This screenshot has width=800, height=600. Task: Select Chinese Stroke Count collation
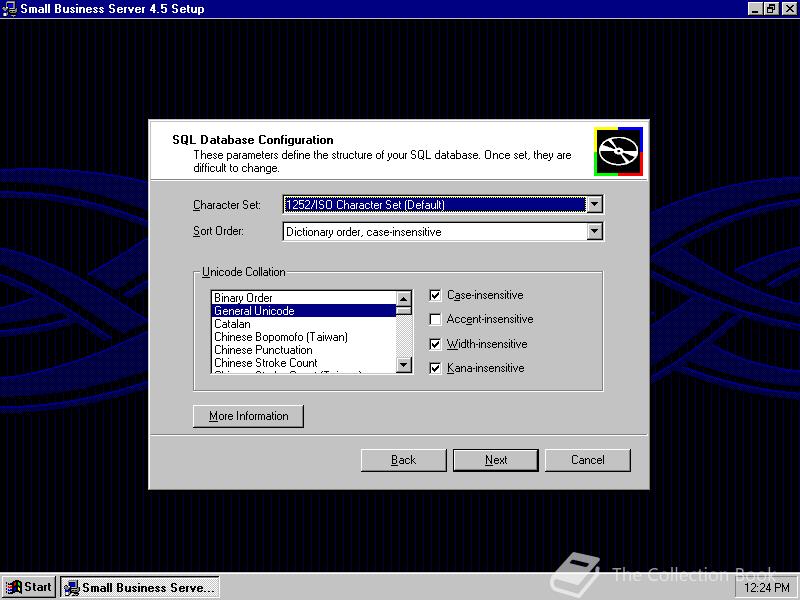[x=304, y=363]
